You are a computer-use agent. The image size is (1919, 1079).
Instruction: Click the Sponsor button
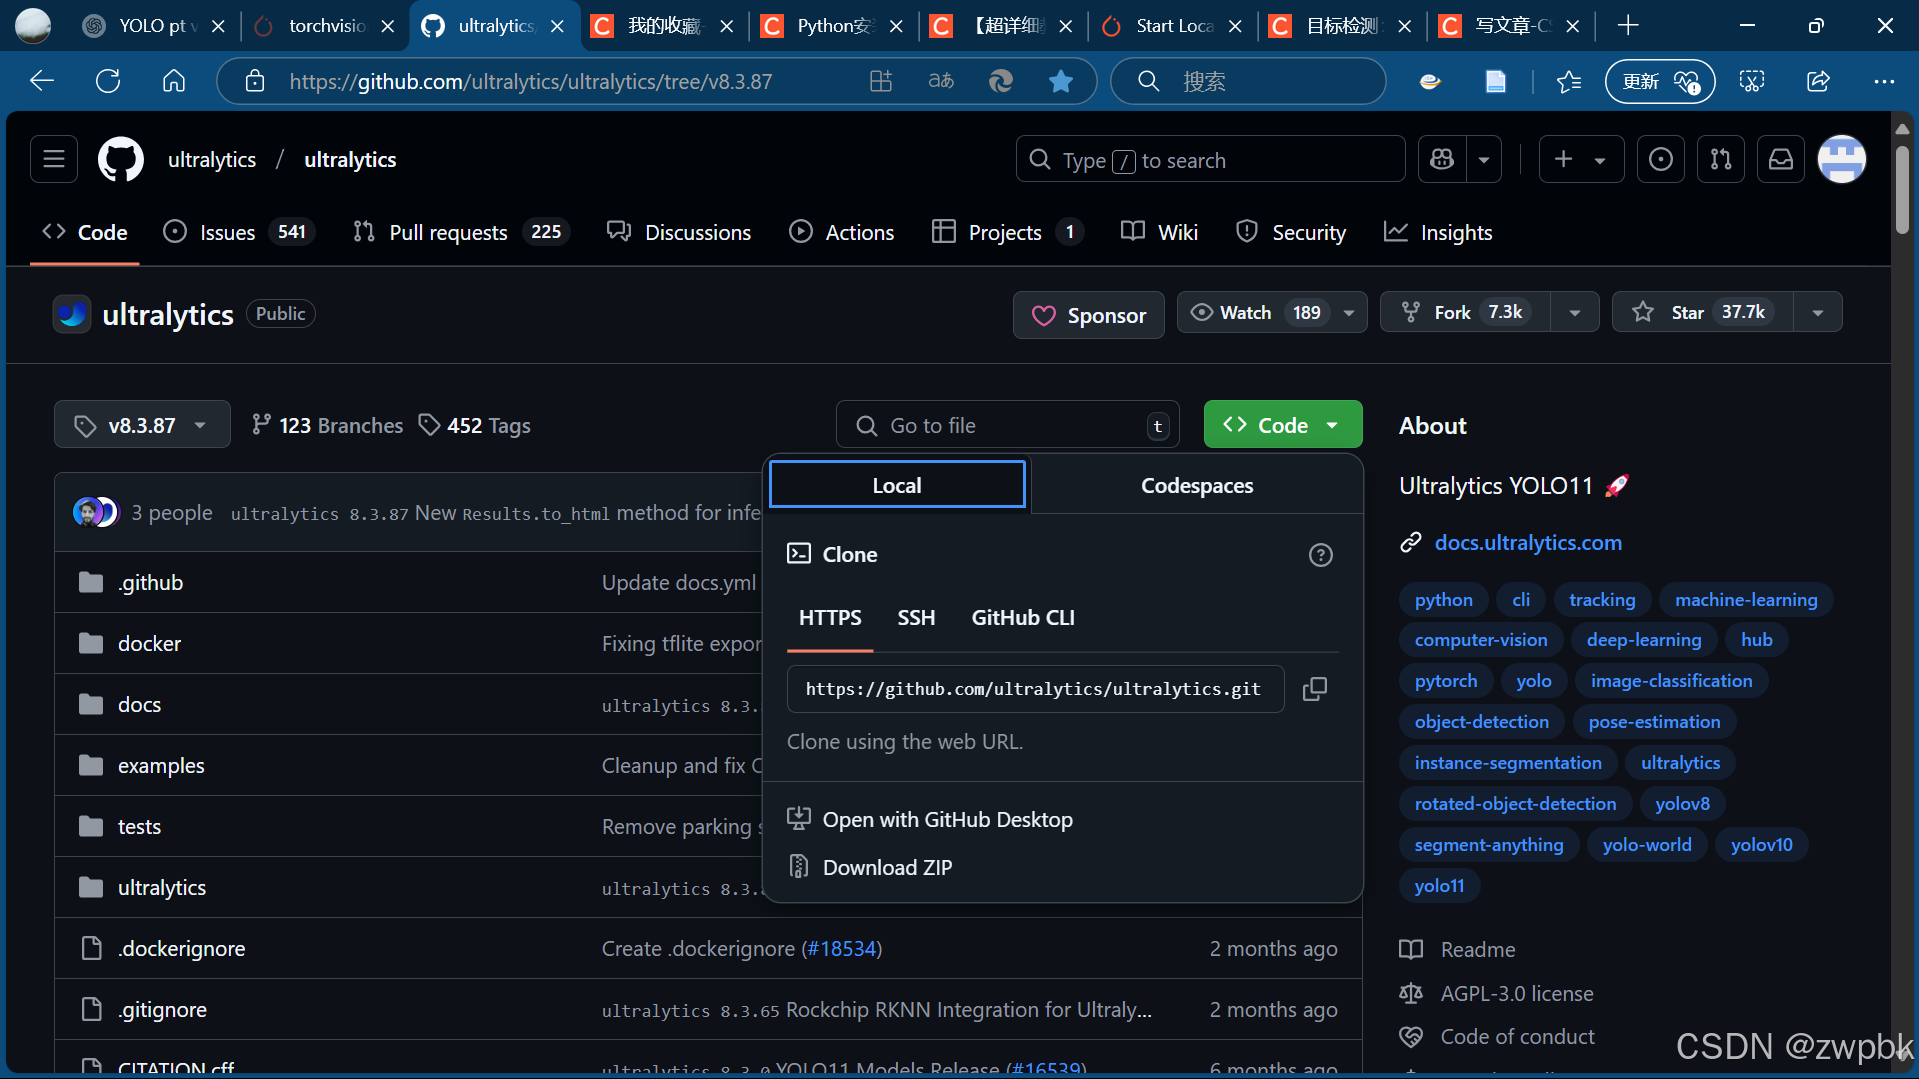[x=1088, y=315]
